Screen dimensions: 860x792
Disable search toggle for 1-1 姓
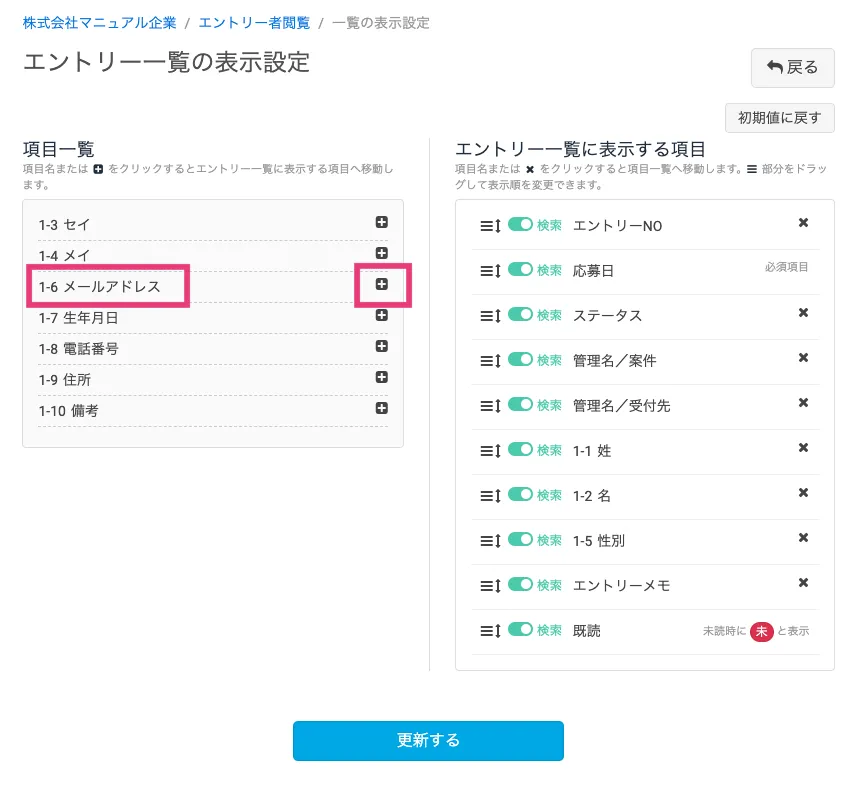click(520, 450)
